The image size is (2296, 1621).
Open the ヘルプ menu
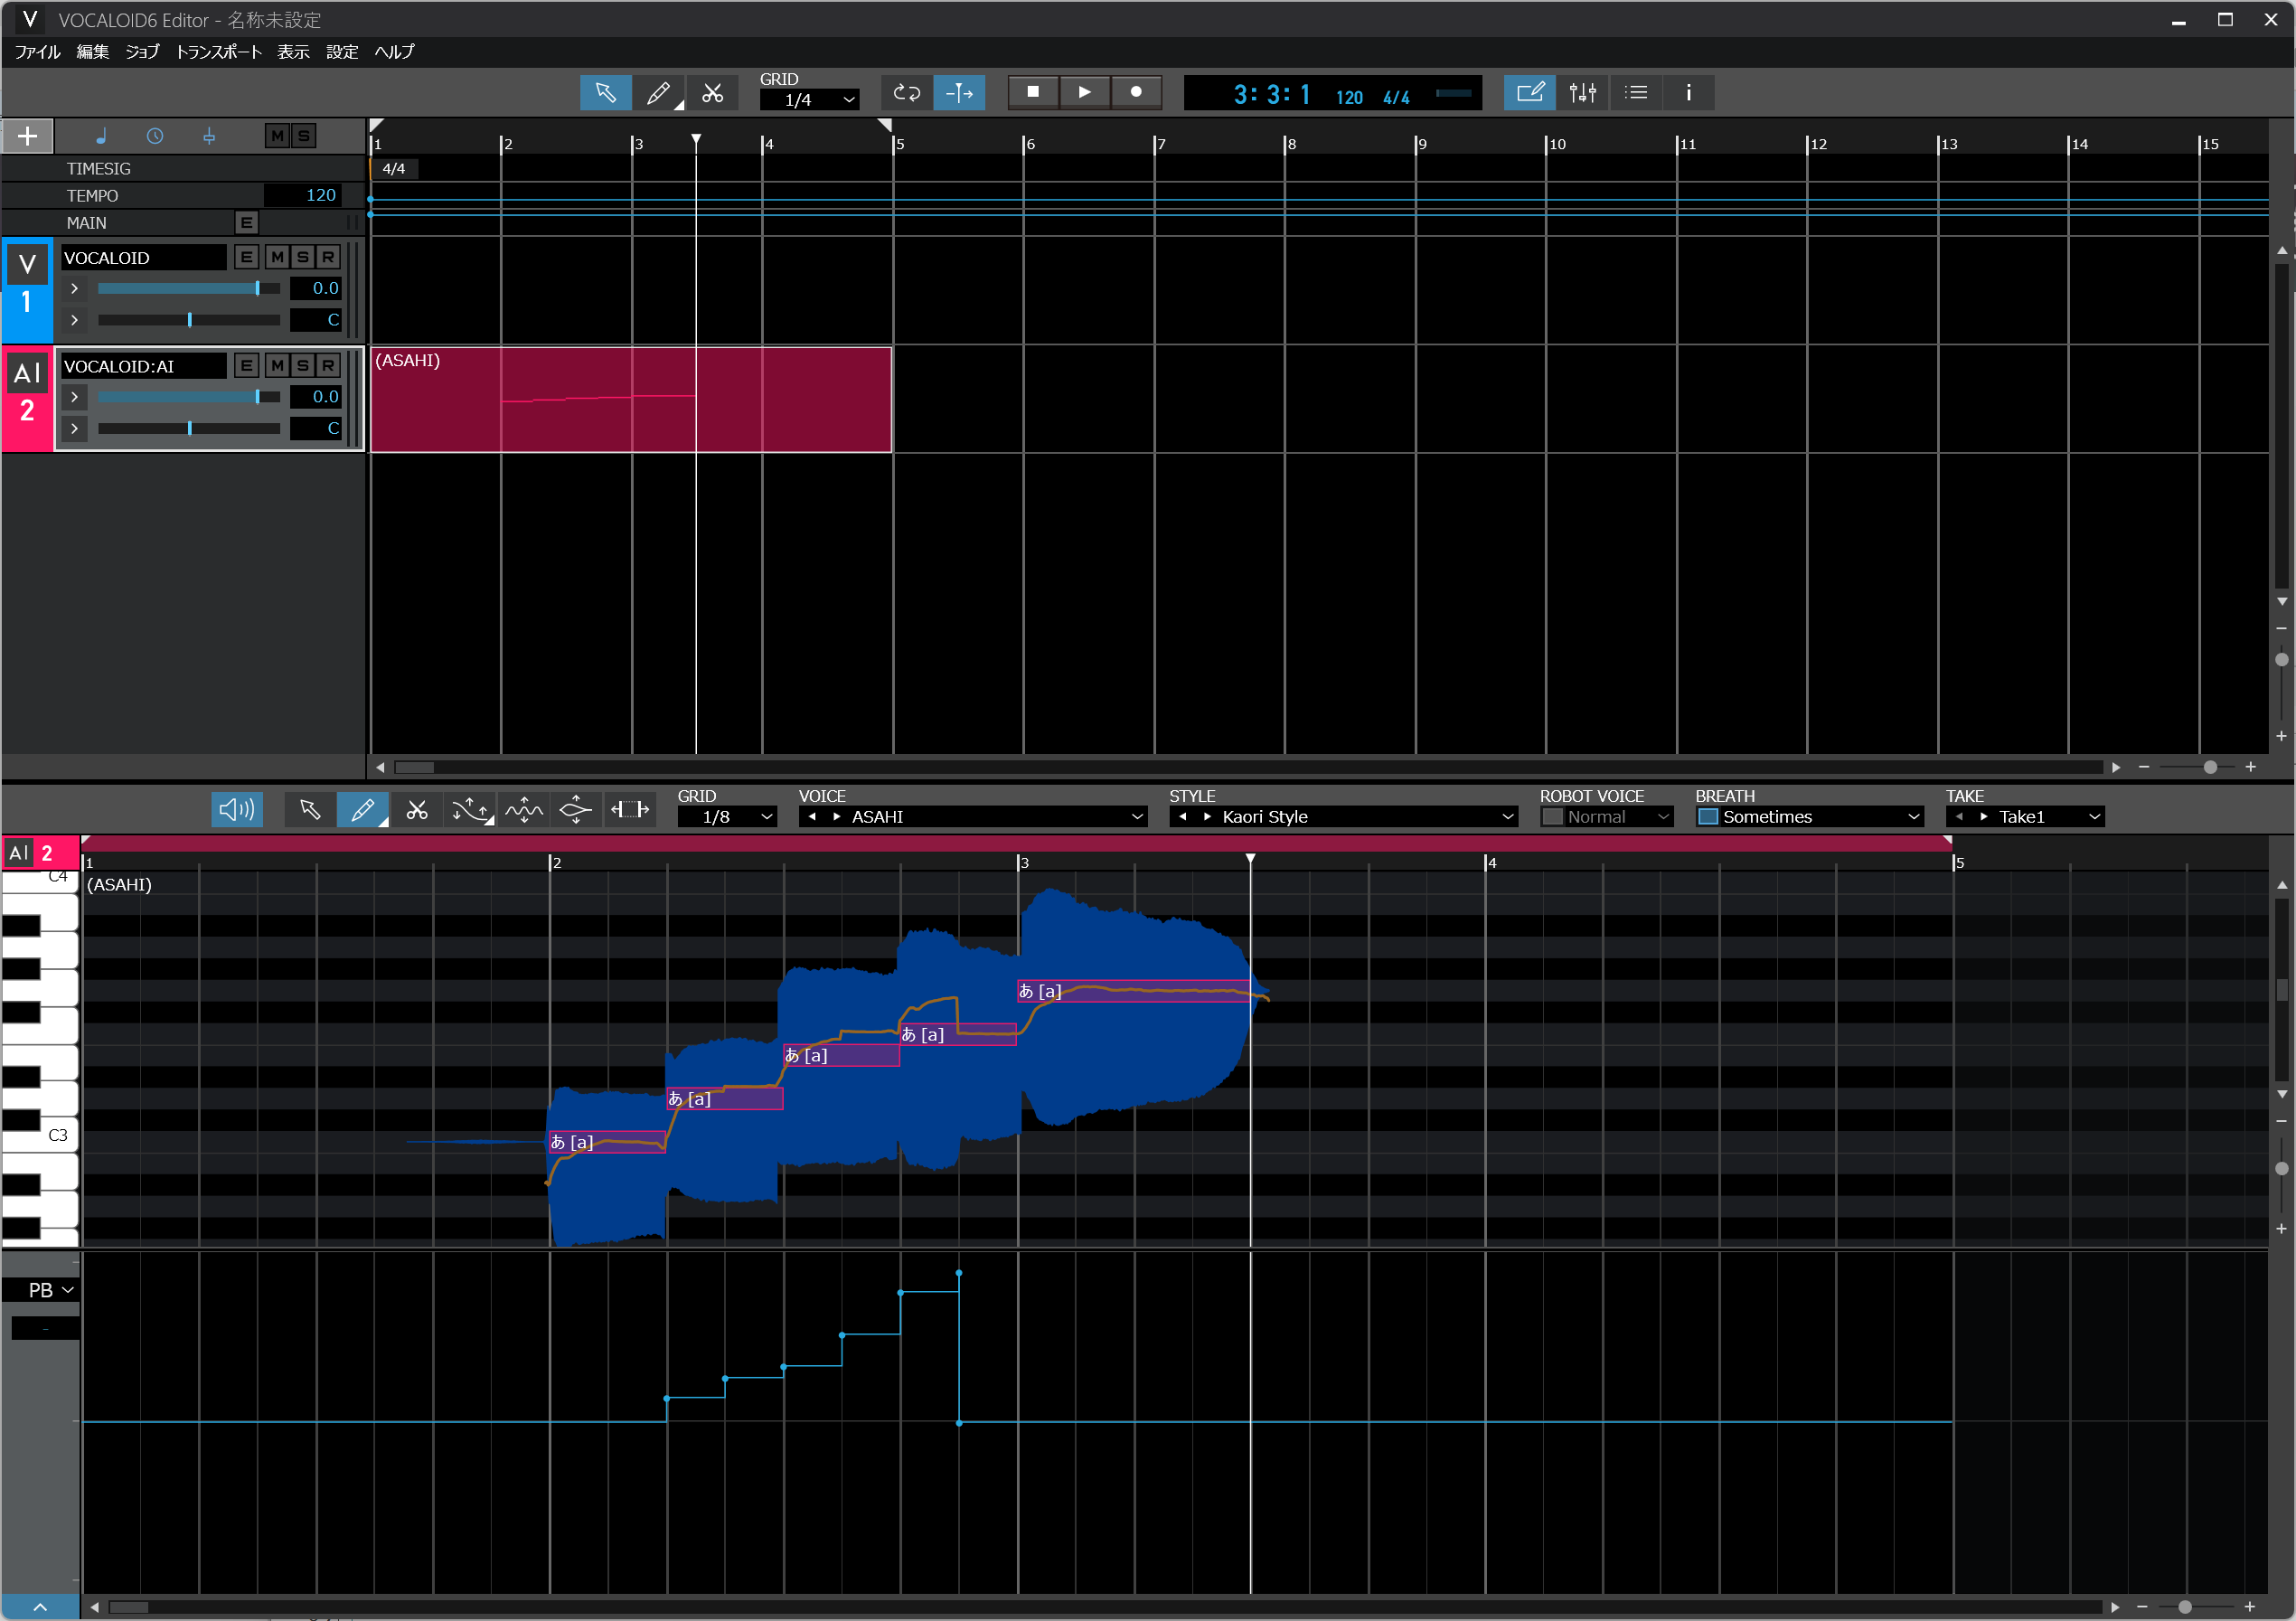394,52
